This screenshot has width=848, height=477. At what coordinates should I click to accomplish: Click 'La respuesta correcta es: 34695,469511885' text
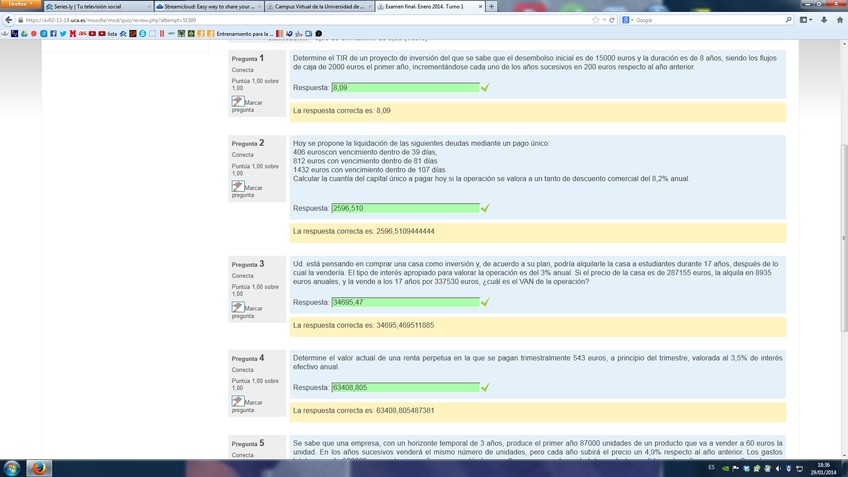tap(363, 326)
